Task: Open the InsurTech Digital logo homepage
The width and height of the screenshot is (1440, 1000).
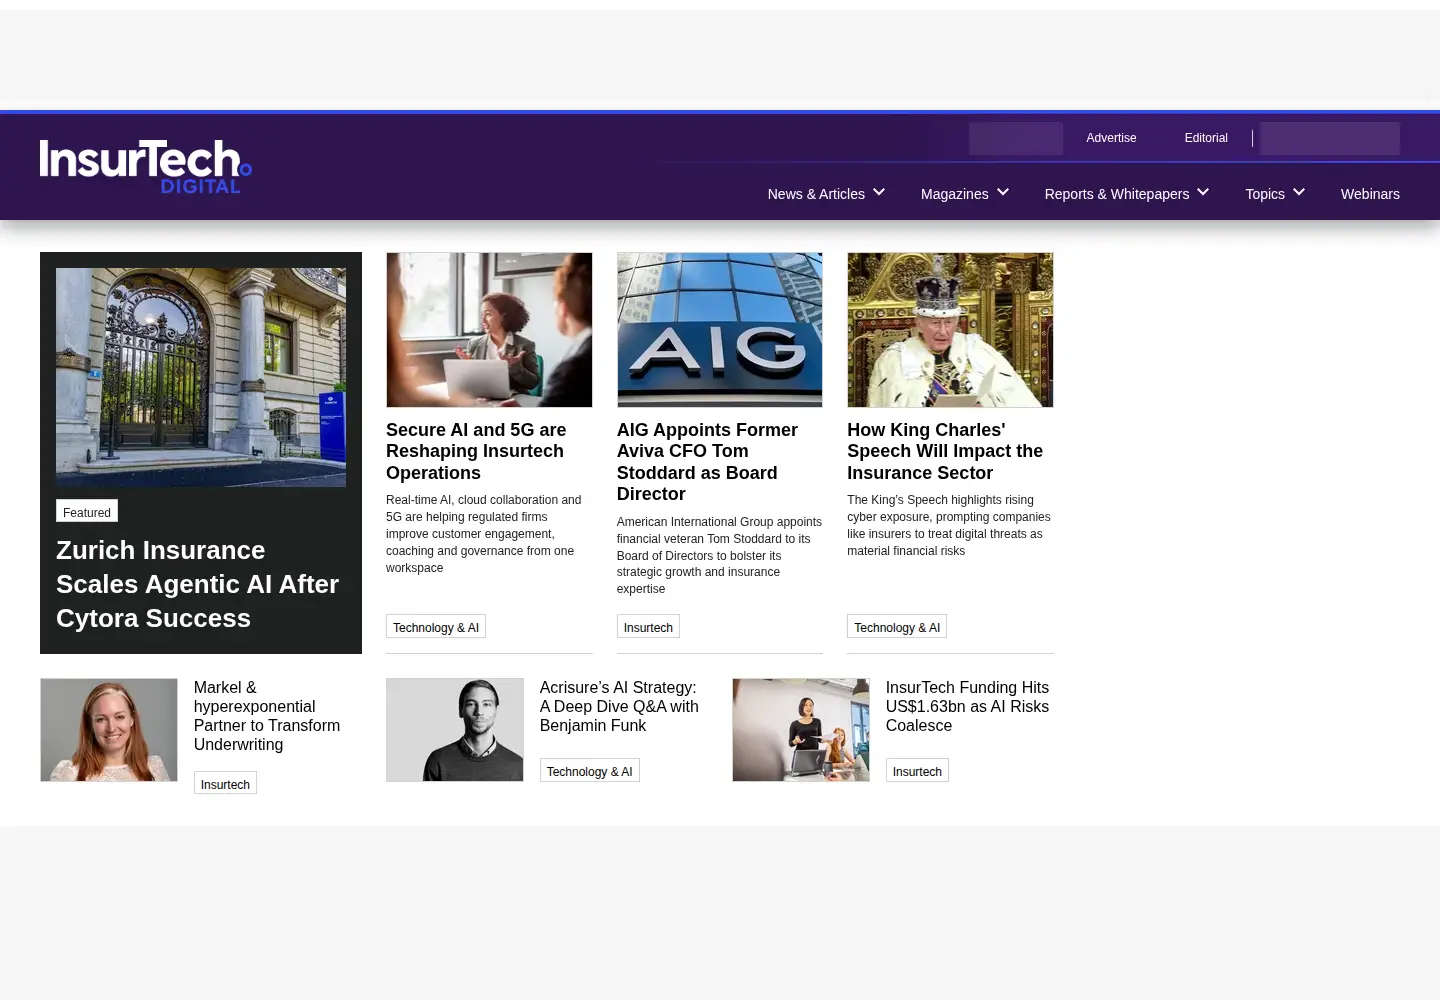Action: tap(146, 166)
